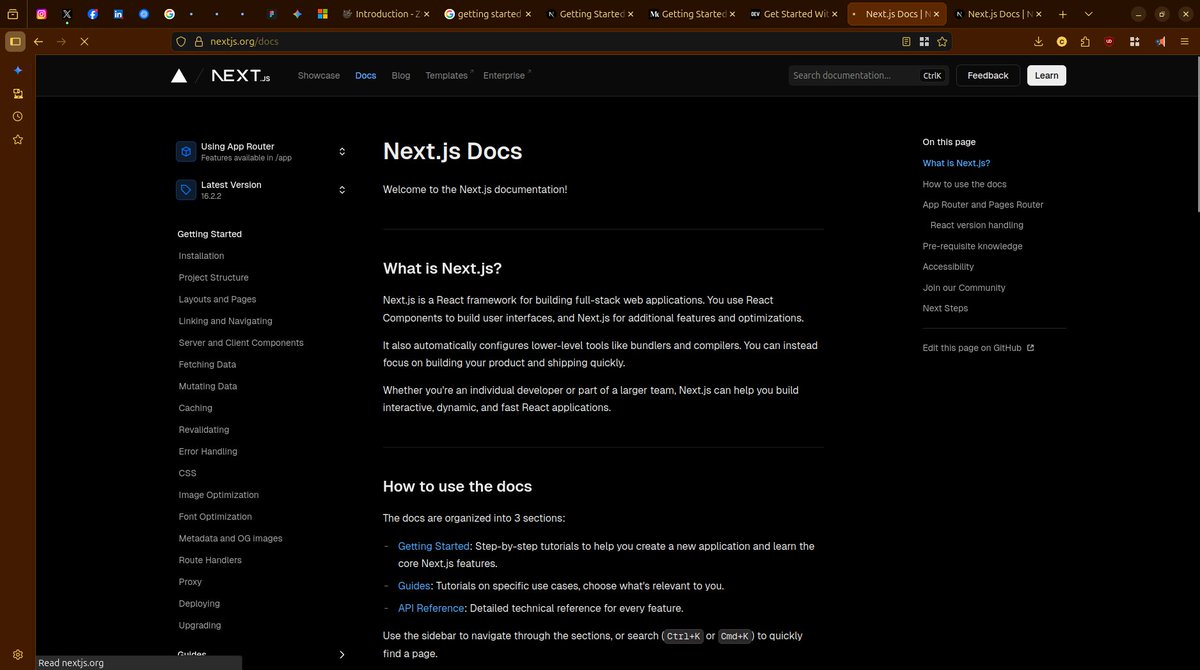Image resolution: width=1200 pixels, height=670 pixels.
Task: Click the Next.js logo
Action: tap(240, 75)
